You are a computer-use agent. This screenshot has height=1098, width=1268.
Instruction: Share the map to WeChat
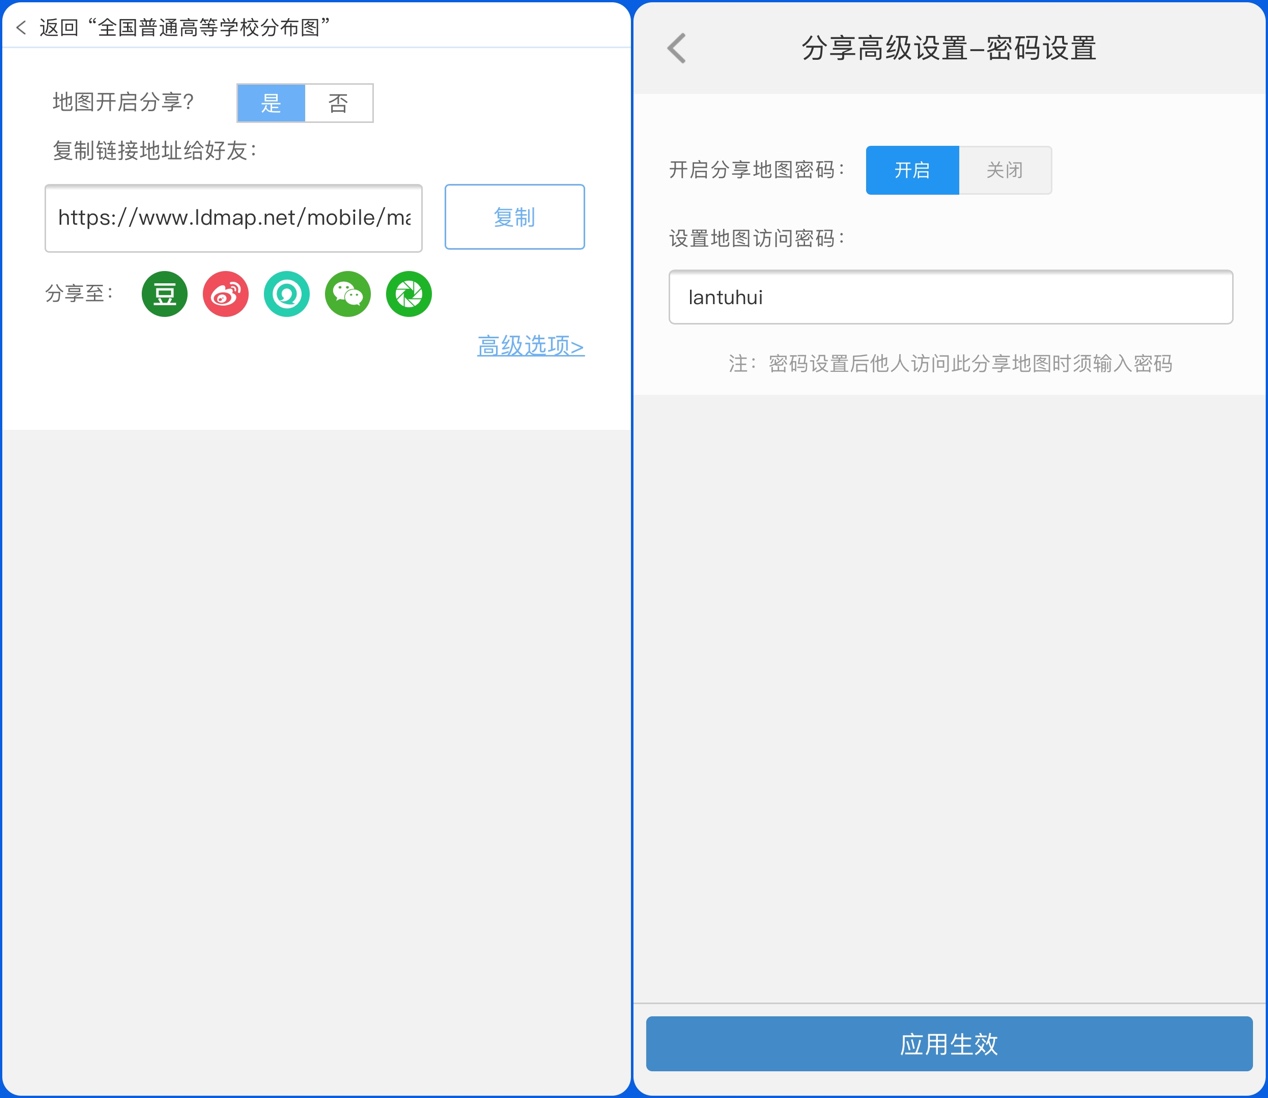348,295
